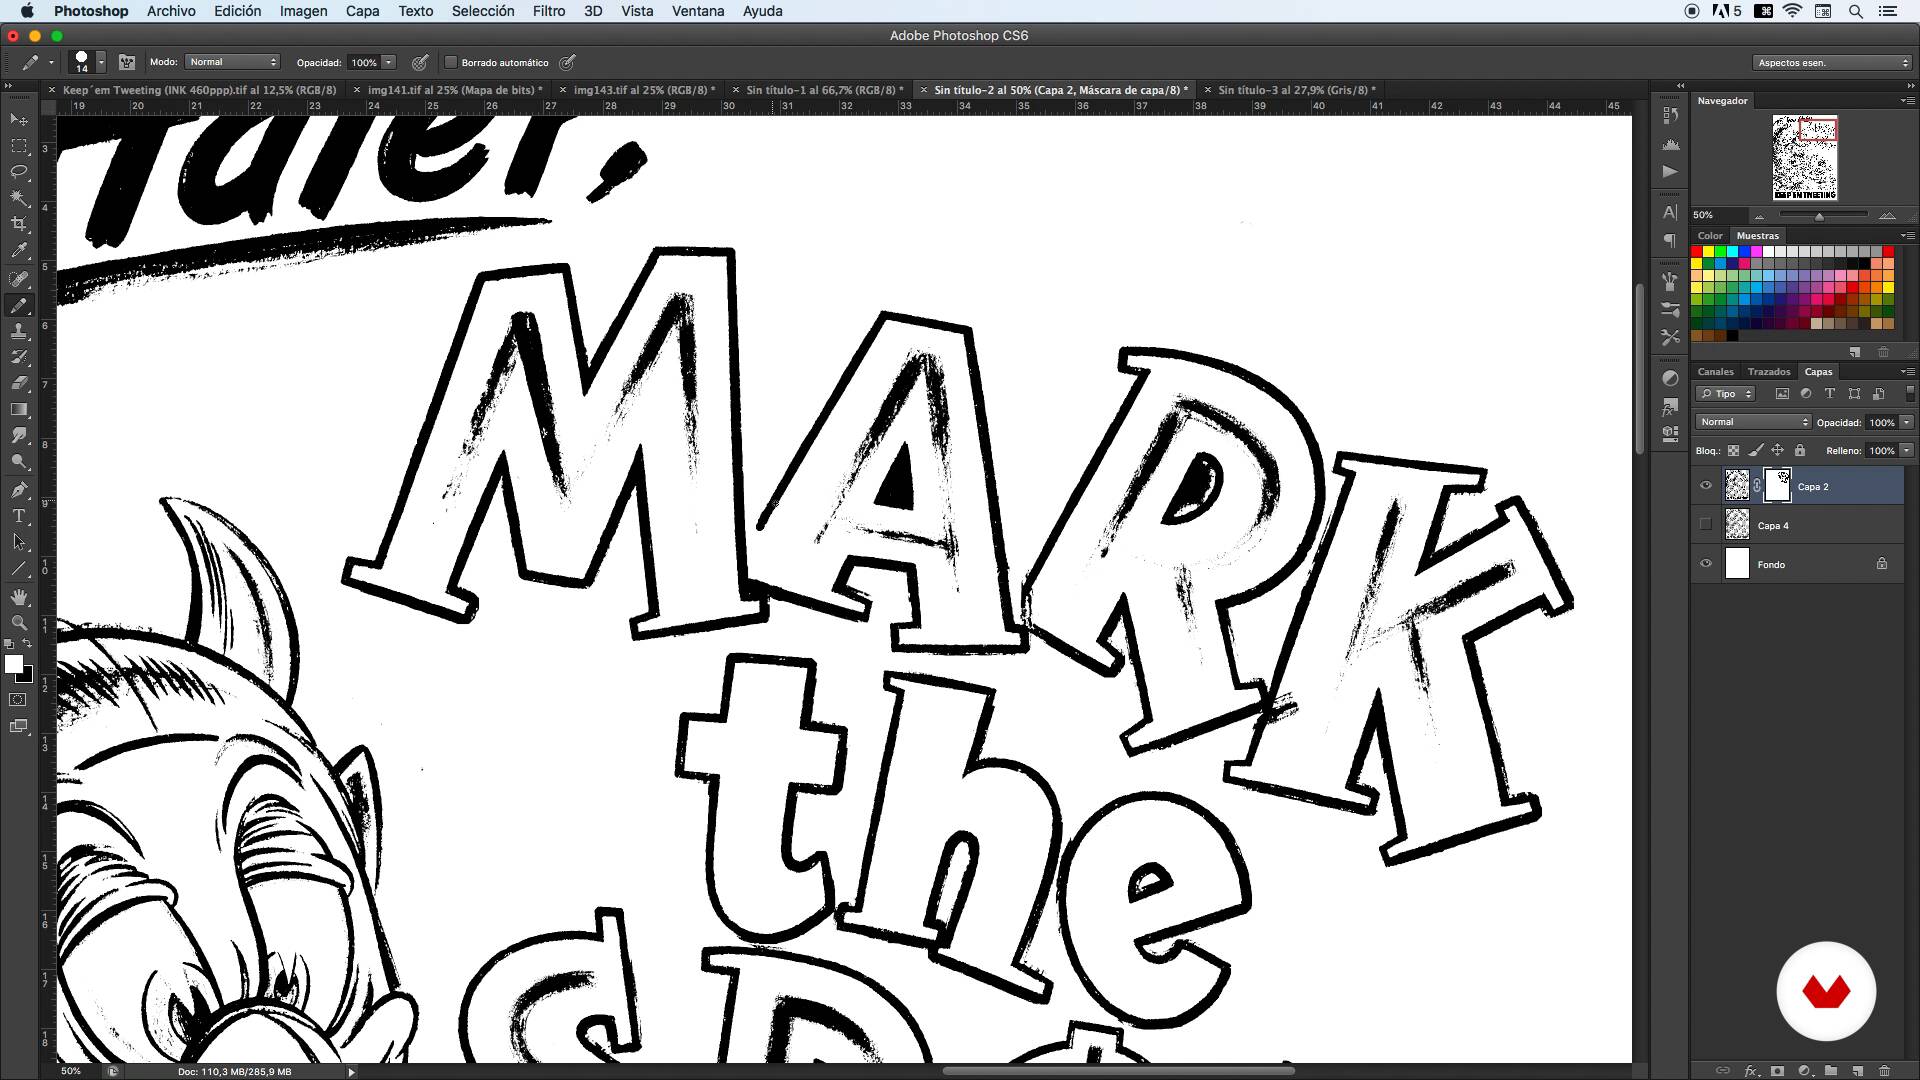Open new adjustment layer menu icon
This screenshot has width=1920, height=1080.
pos(1804,1071)
